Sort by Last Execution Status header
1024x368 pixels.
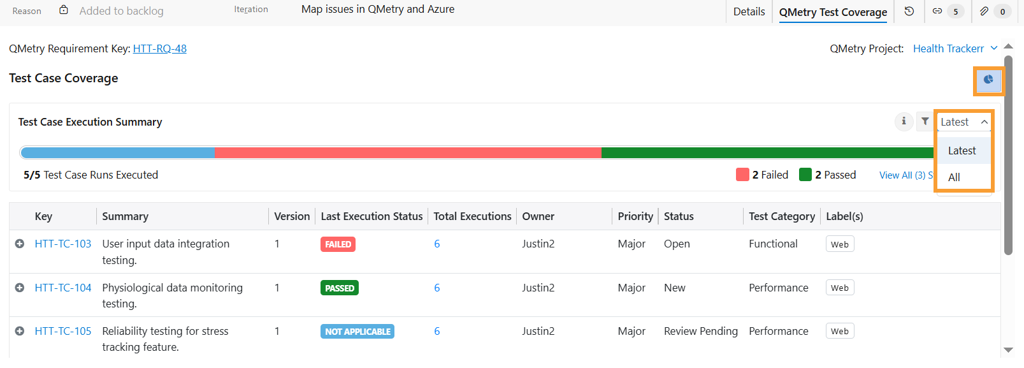[x=372, y=216]
